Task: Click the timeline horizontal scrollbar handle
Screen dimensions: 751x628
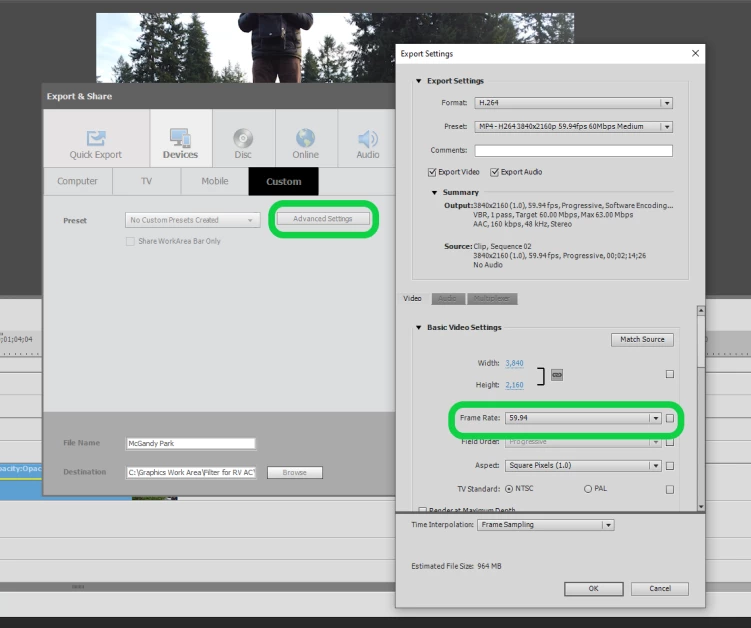Action: coord(78,586)
